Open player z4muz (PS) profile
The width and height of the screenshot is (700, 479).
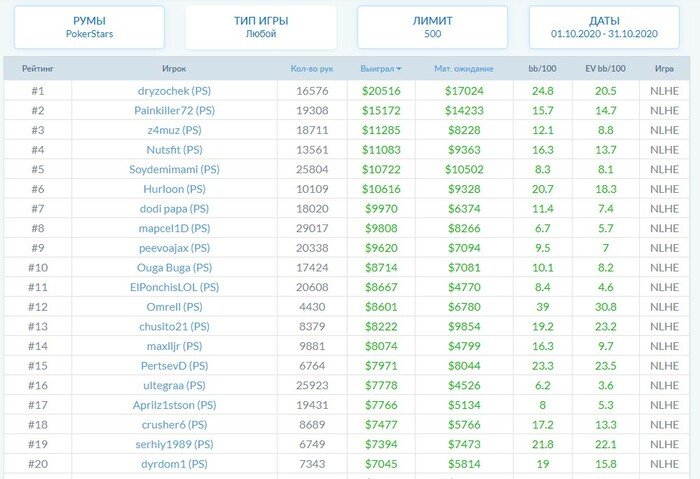[x=174, y=130]
